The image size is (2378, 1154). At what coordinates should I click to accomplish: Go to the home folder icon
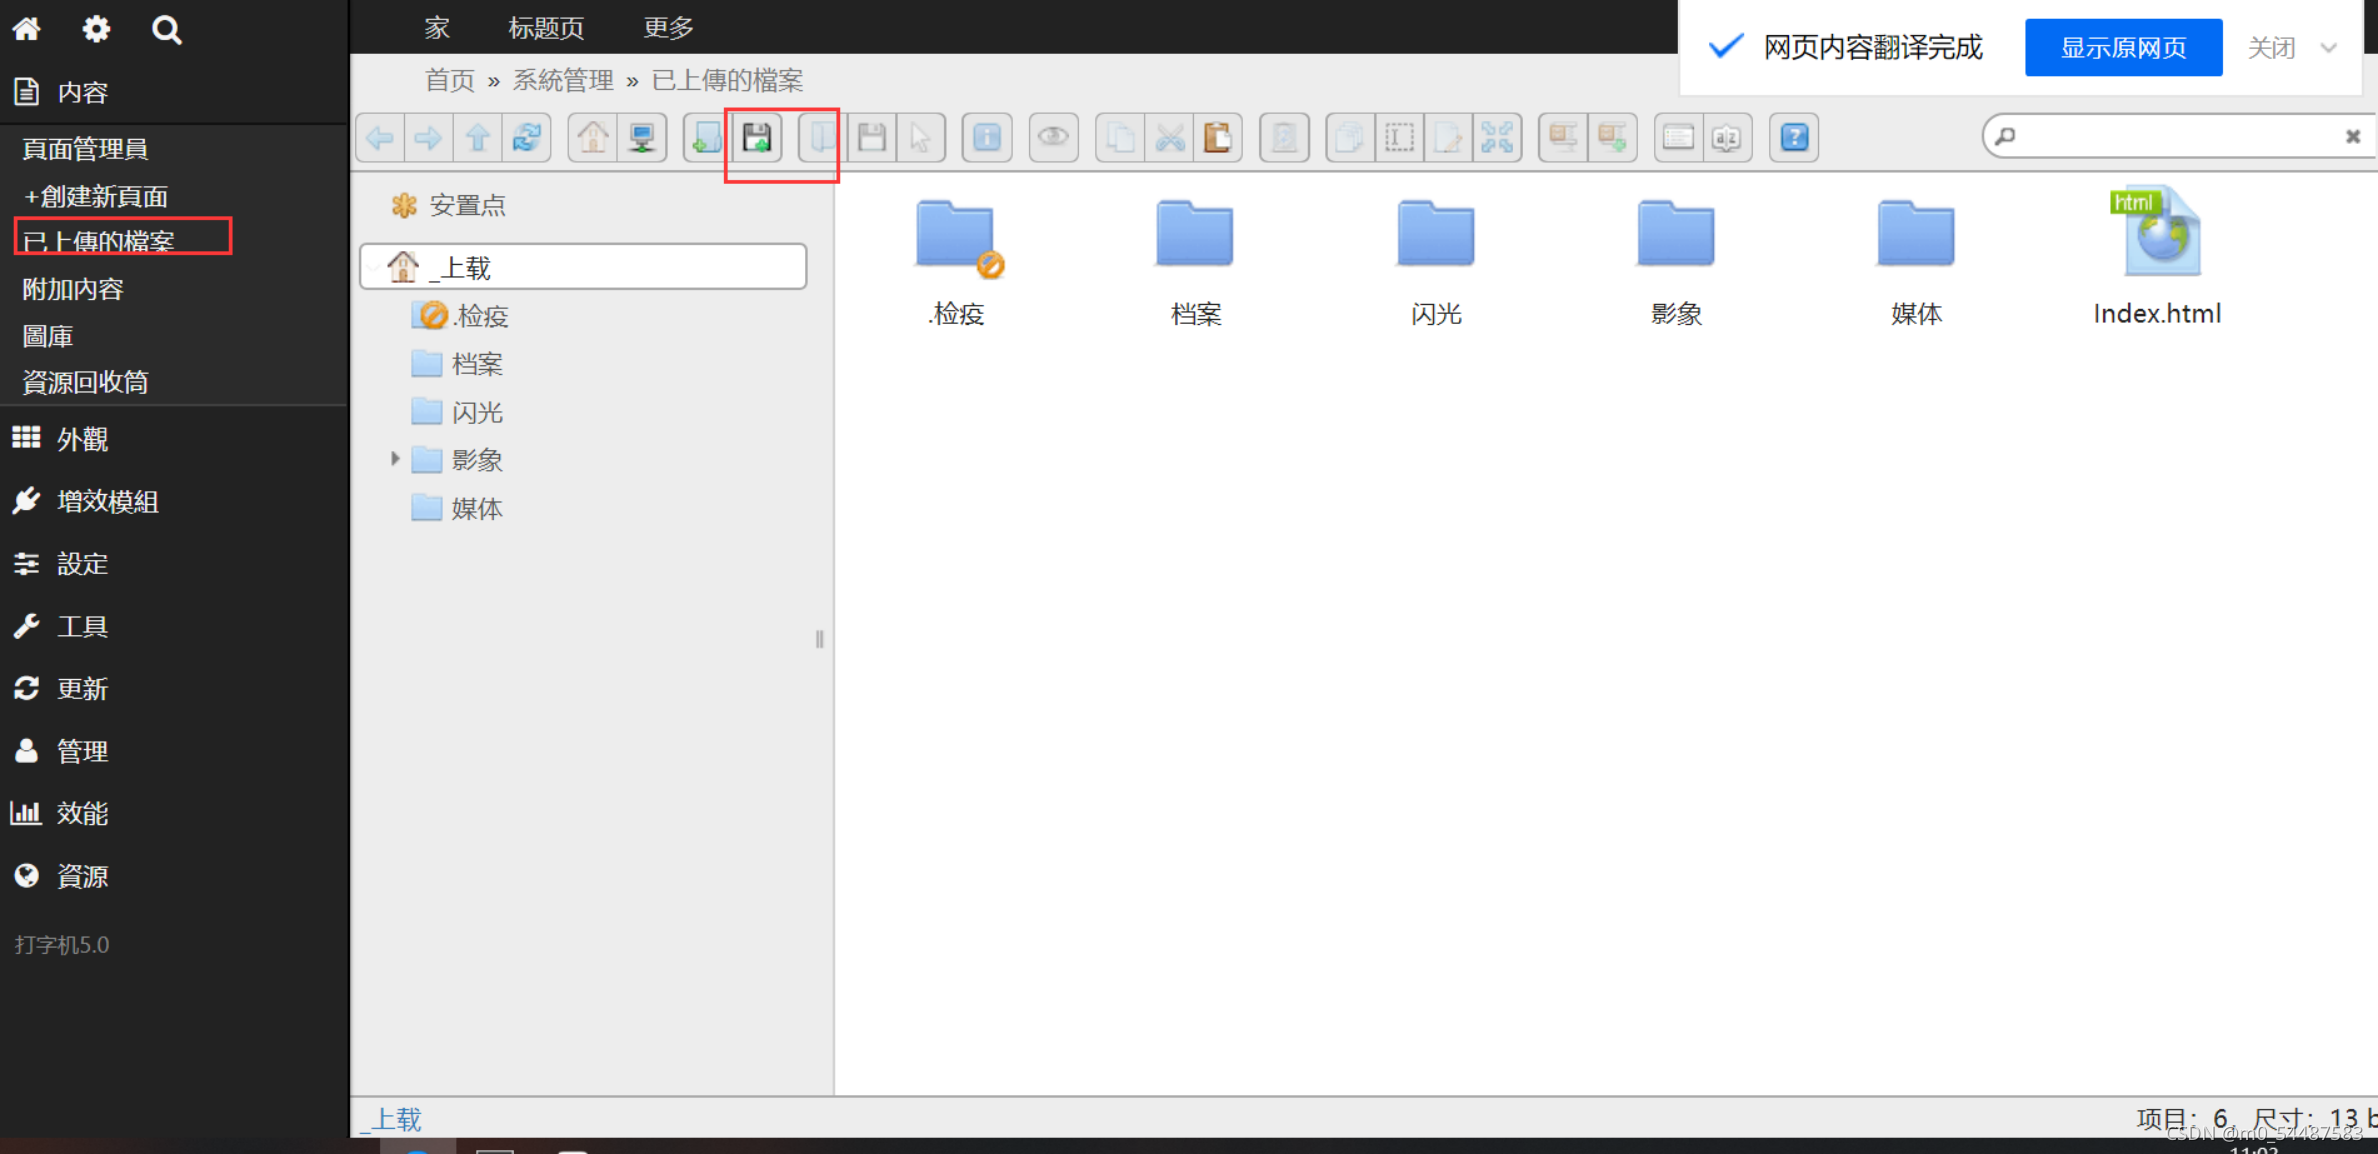coord(593,138)
